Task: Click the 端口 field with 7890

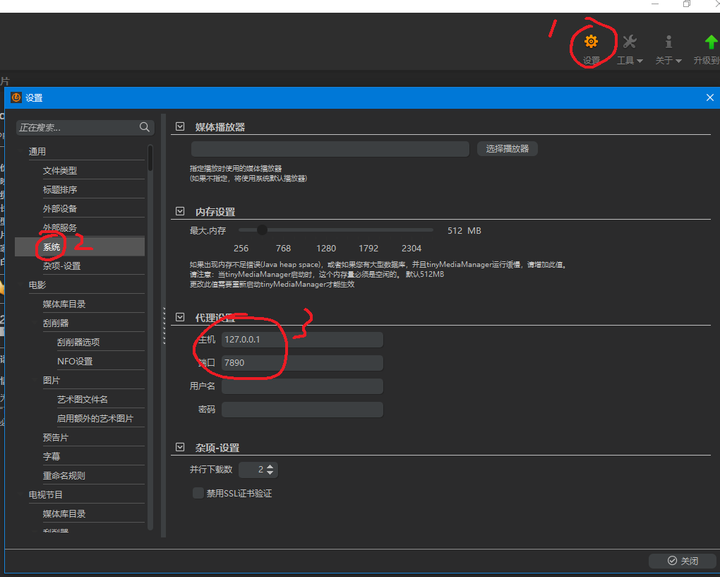Action: coord(302,363)
